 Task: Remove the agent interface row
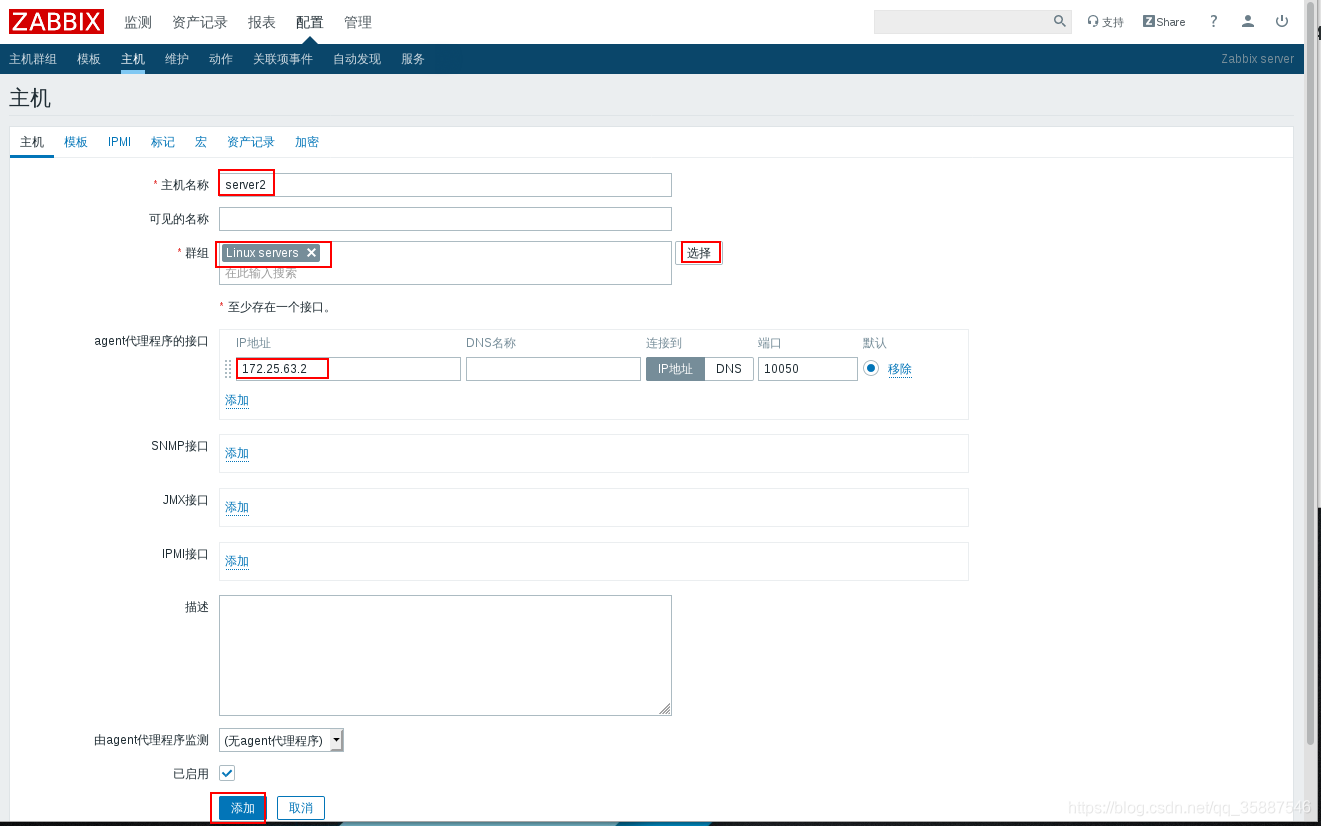[x=900, y=369]
